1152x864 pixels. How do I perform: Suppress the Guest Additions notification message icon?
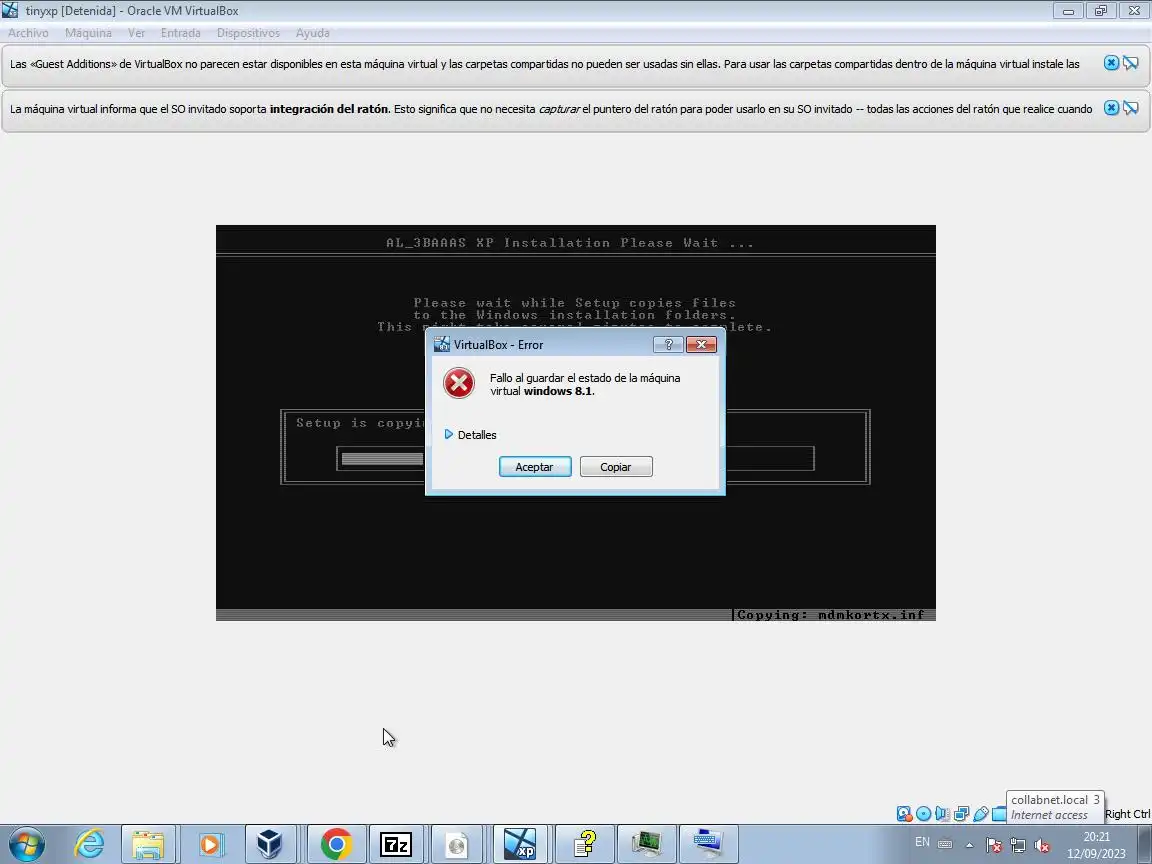click(1131, 63)
